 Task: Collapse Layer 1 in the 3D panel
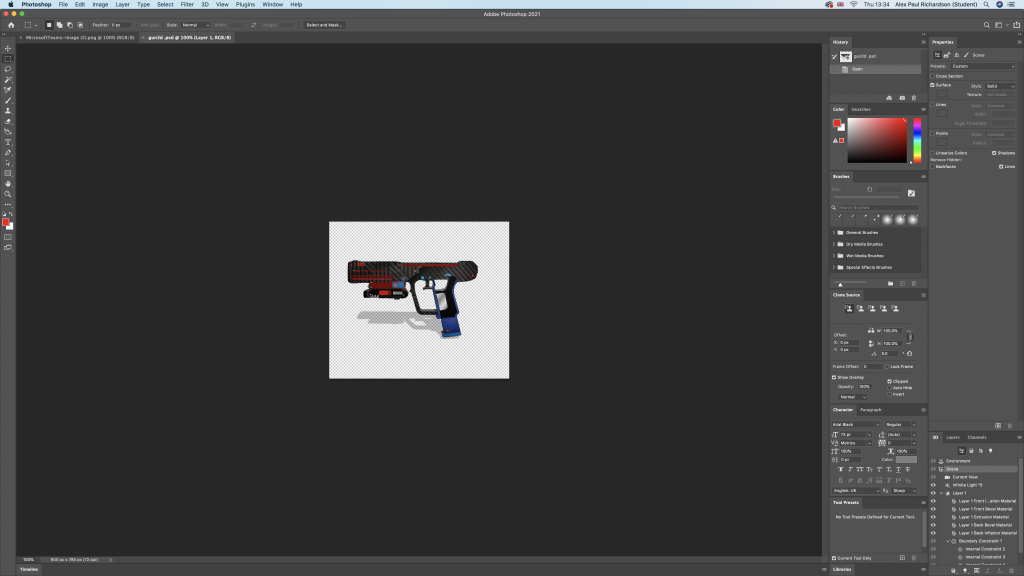tap(941, 493)
